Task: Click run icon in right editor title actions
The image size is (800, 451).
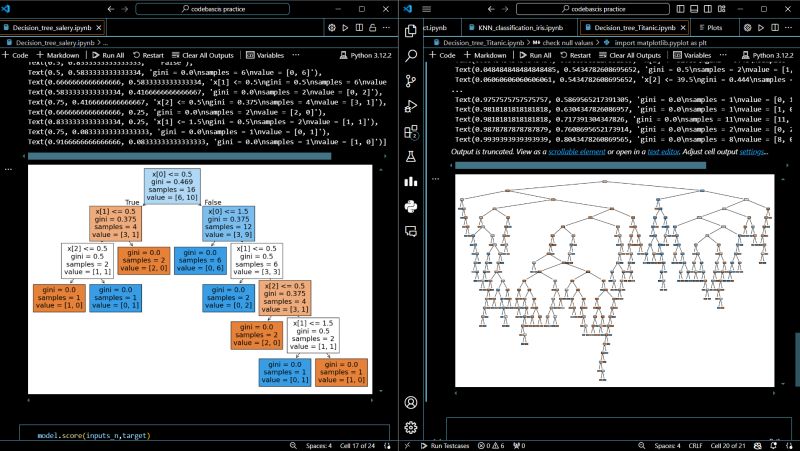Action: 761,28
